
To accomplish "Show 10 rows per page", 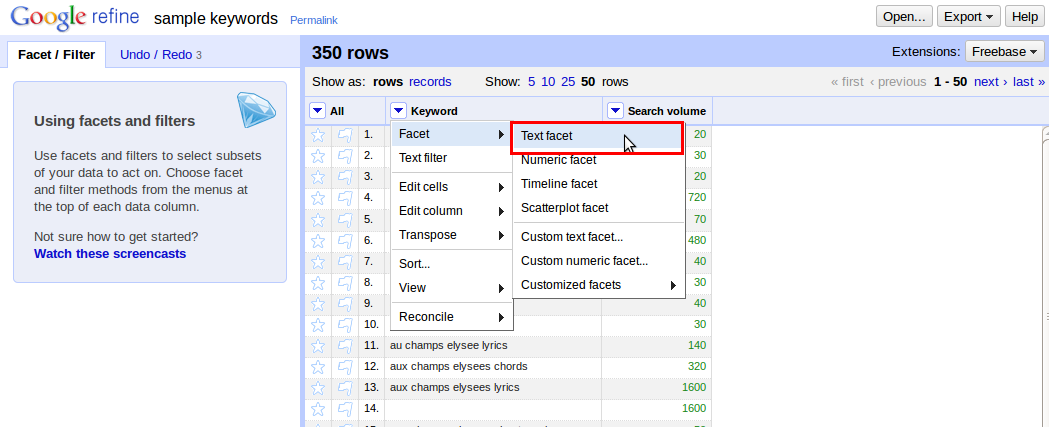I will (548, 82).
